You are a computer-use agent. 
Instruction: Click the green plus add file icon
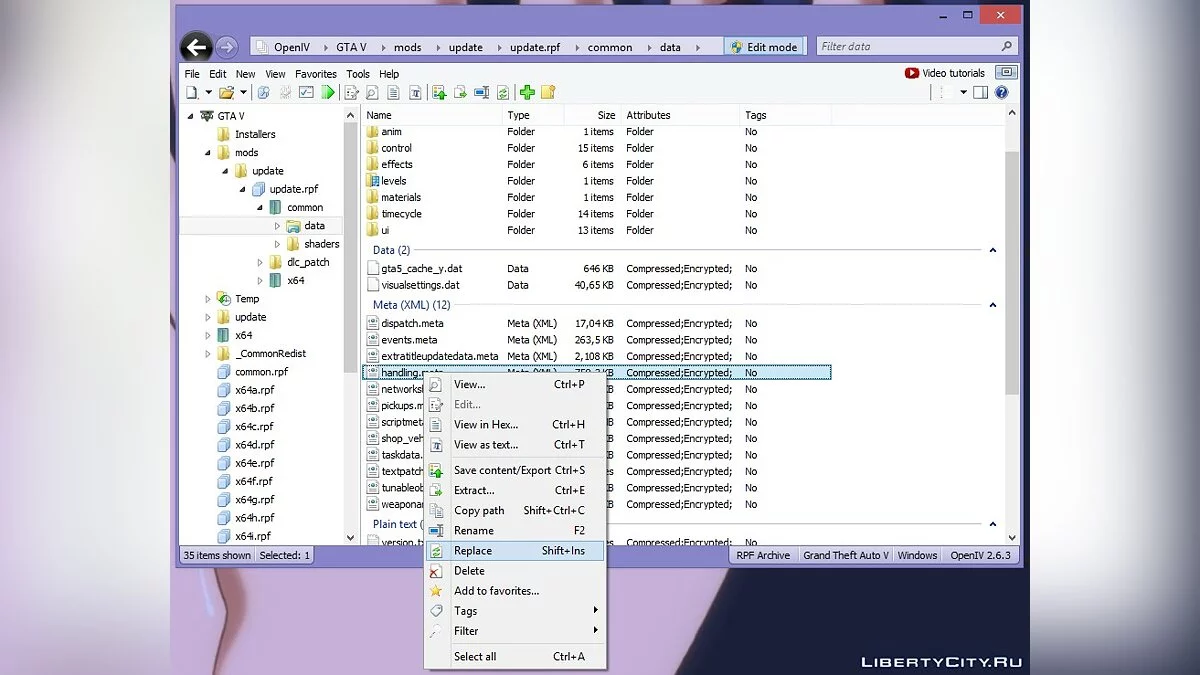[527, 93]
